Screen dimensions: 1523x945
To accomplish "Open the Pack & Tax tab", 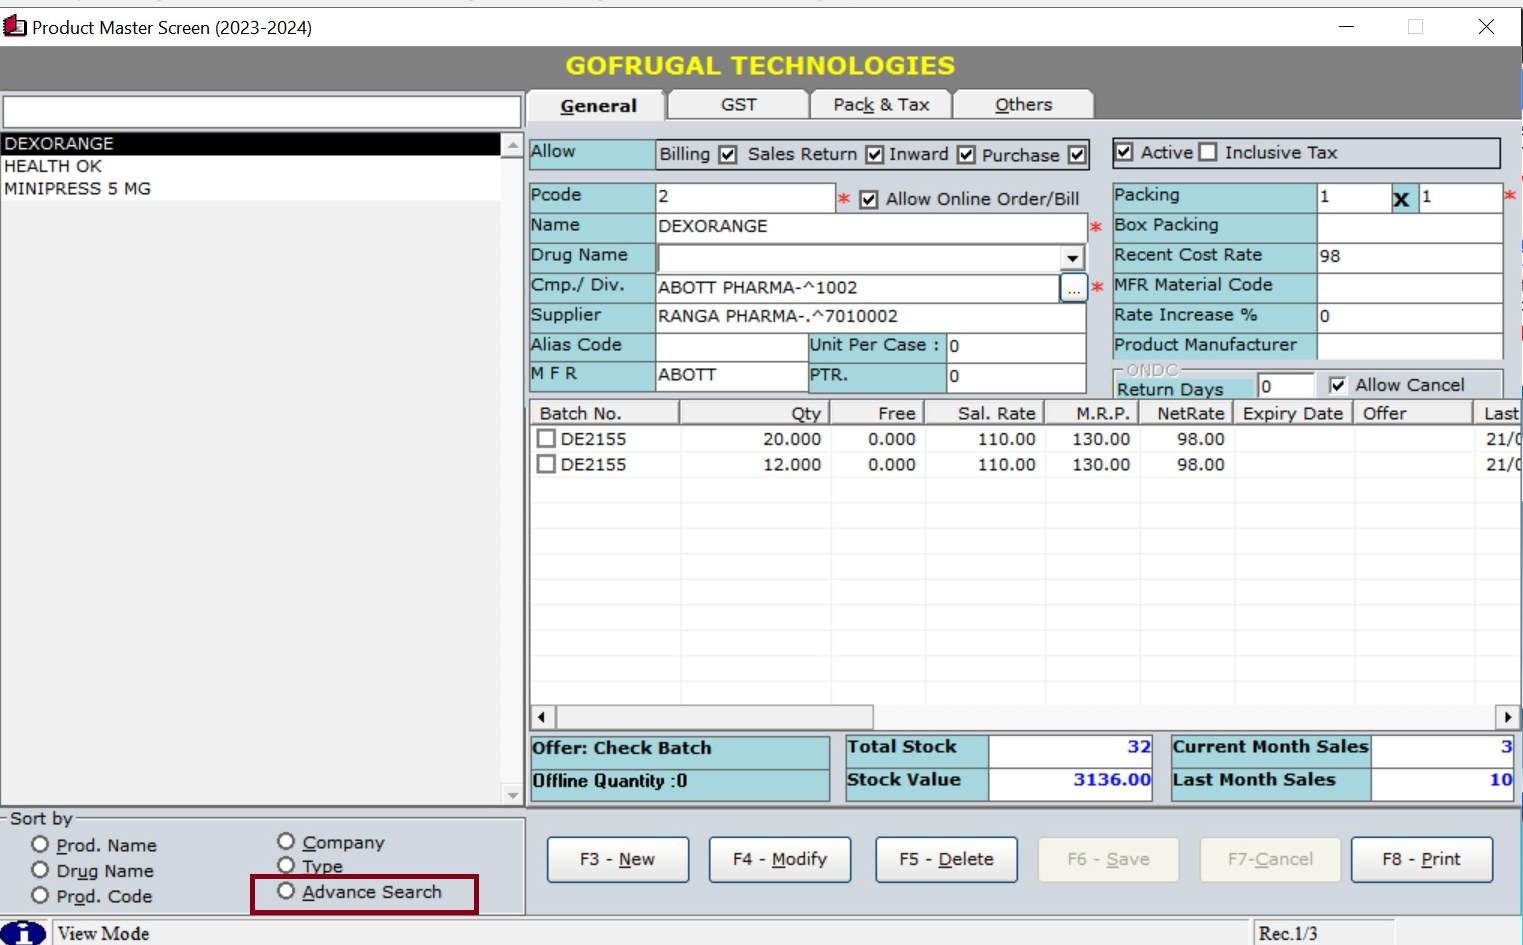I will coord(880,105).
